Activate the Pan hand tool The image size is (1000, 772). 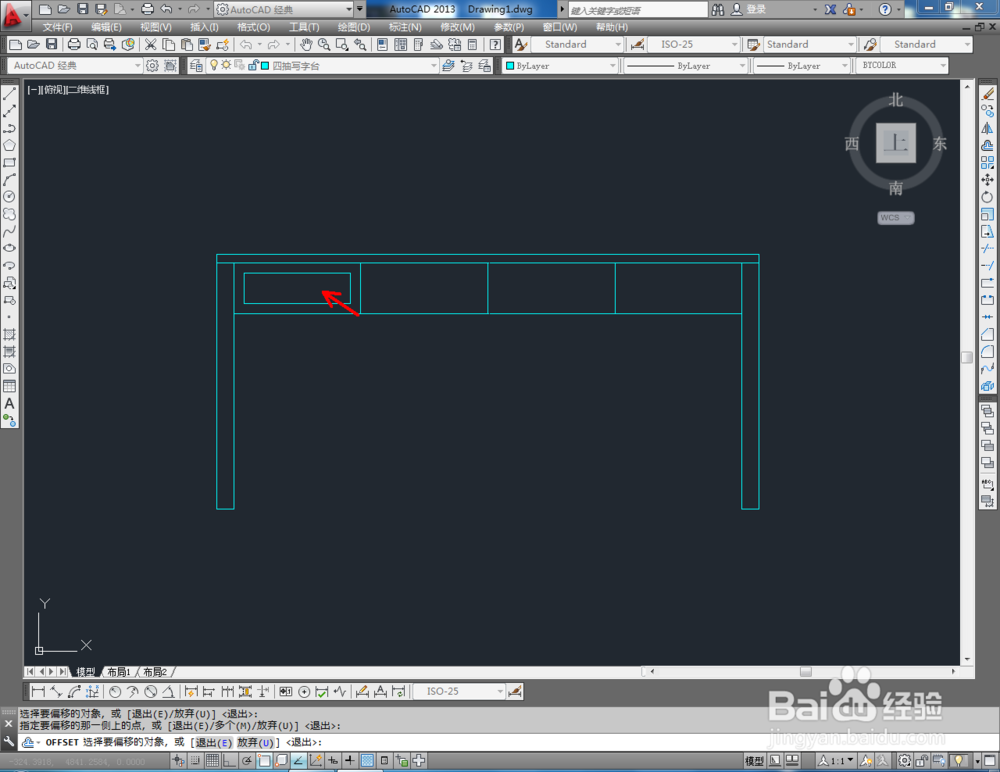(306, 44)
